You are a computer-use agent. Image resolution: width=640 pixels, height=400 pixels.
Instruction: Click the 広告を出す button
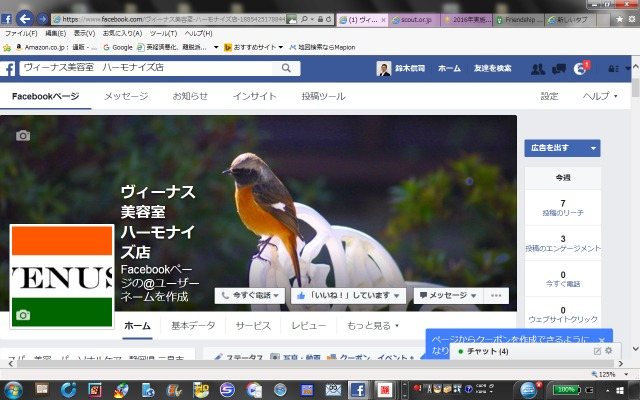(x=562, y=148)
